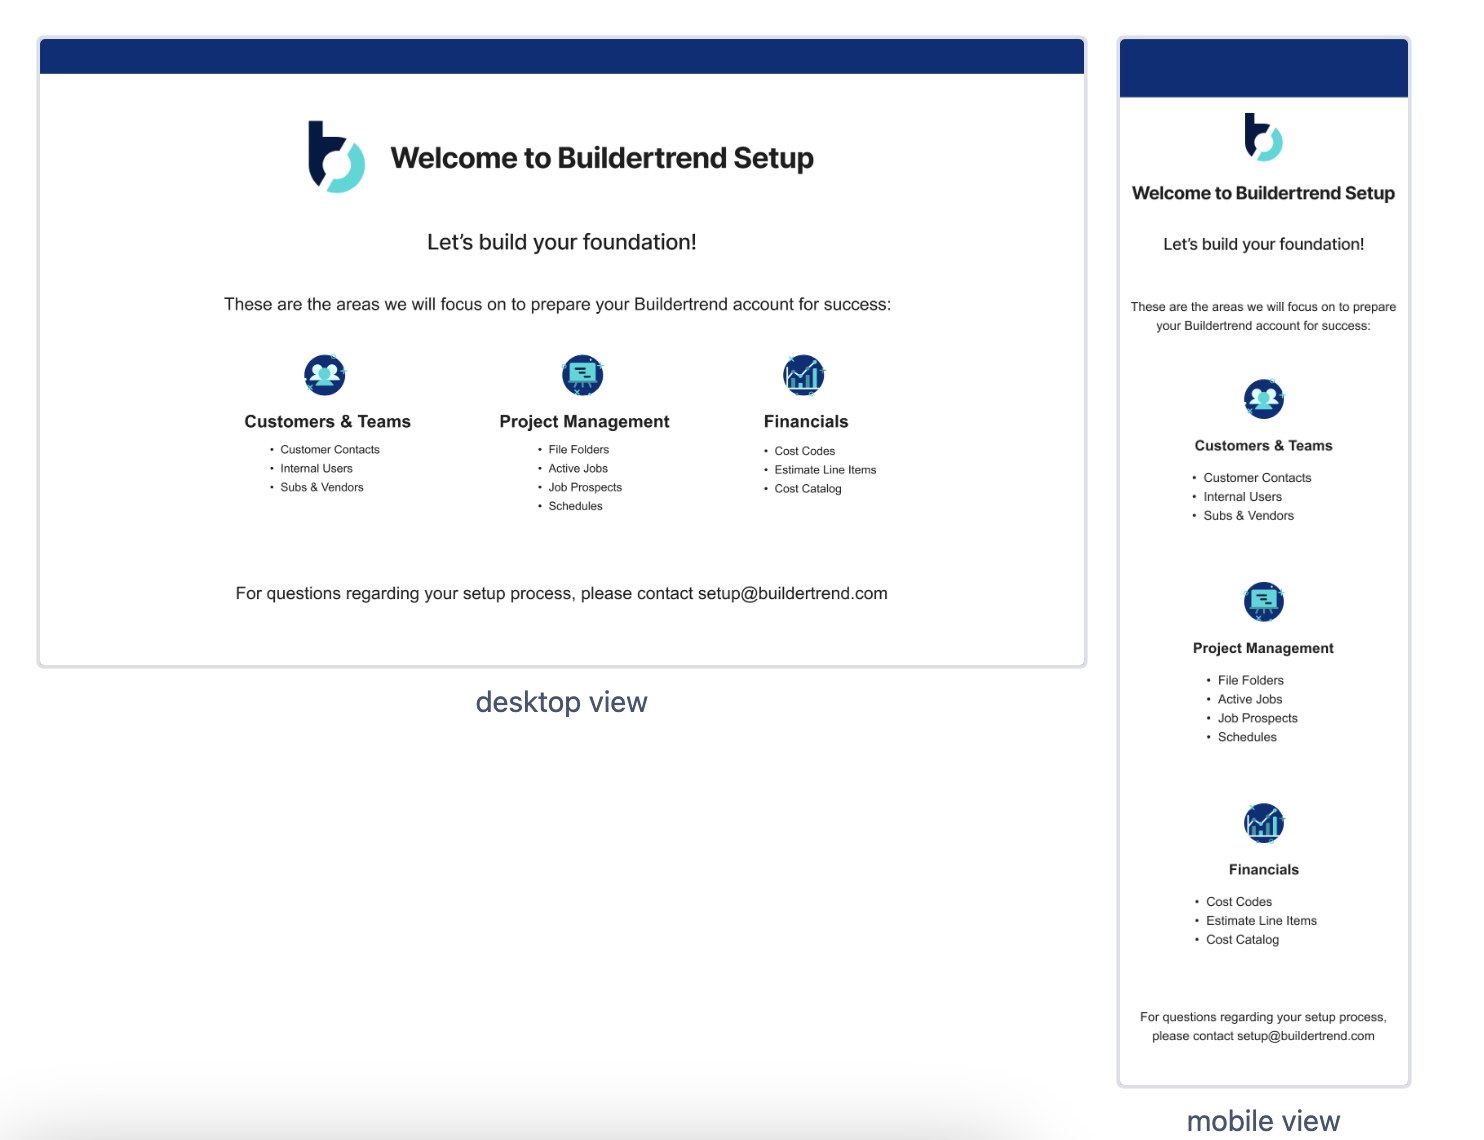Screen dimensions: 1484x1140
Task: Click Cost Catalog in desktop view
Action: click(x=808, y=489)
